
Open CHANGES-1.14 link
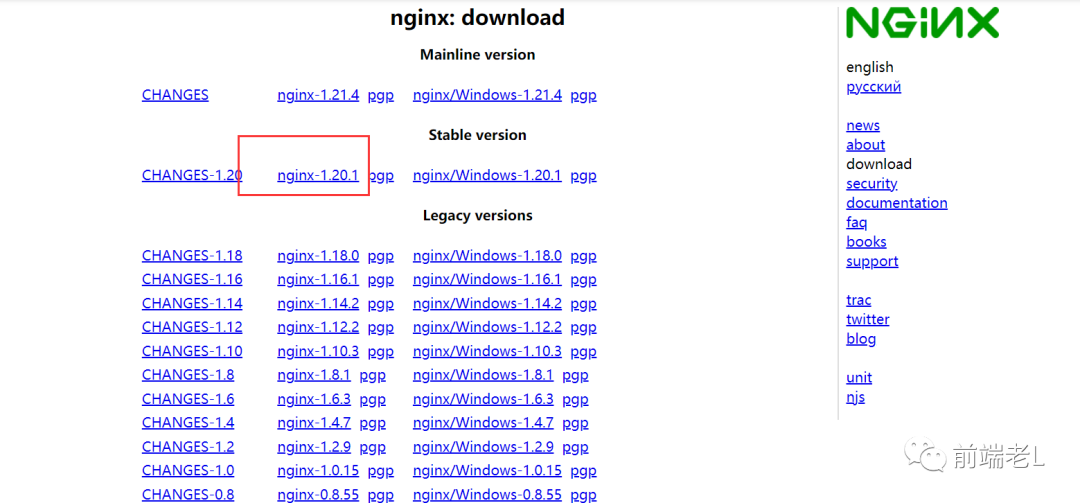(192, 303)
